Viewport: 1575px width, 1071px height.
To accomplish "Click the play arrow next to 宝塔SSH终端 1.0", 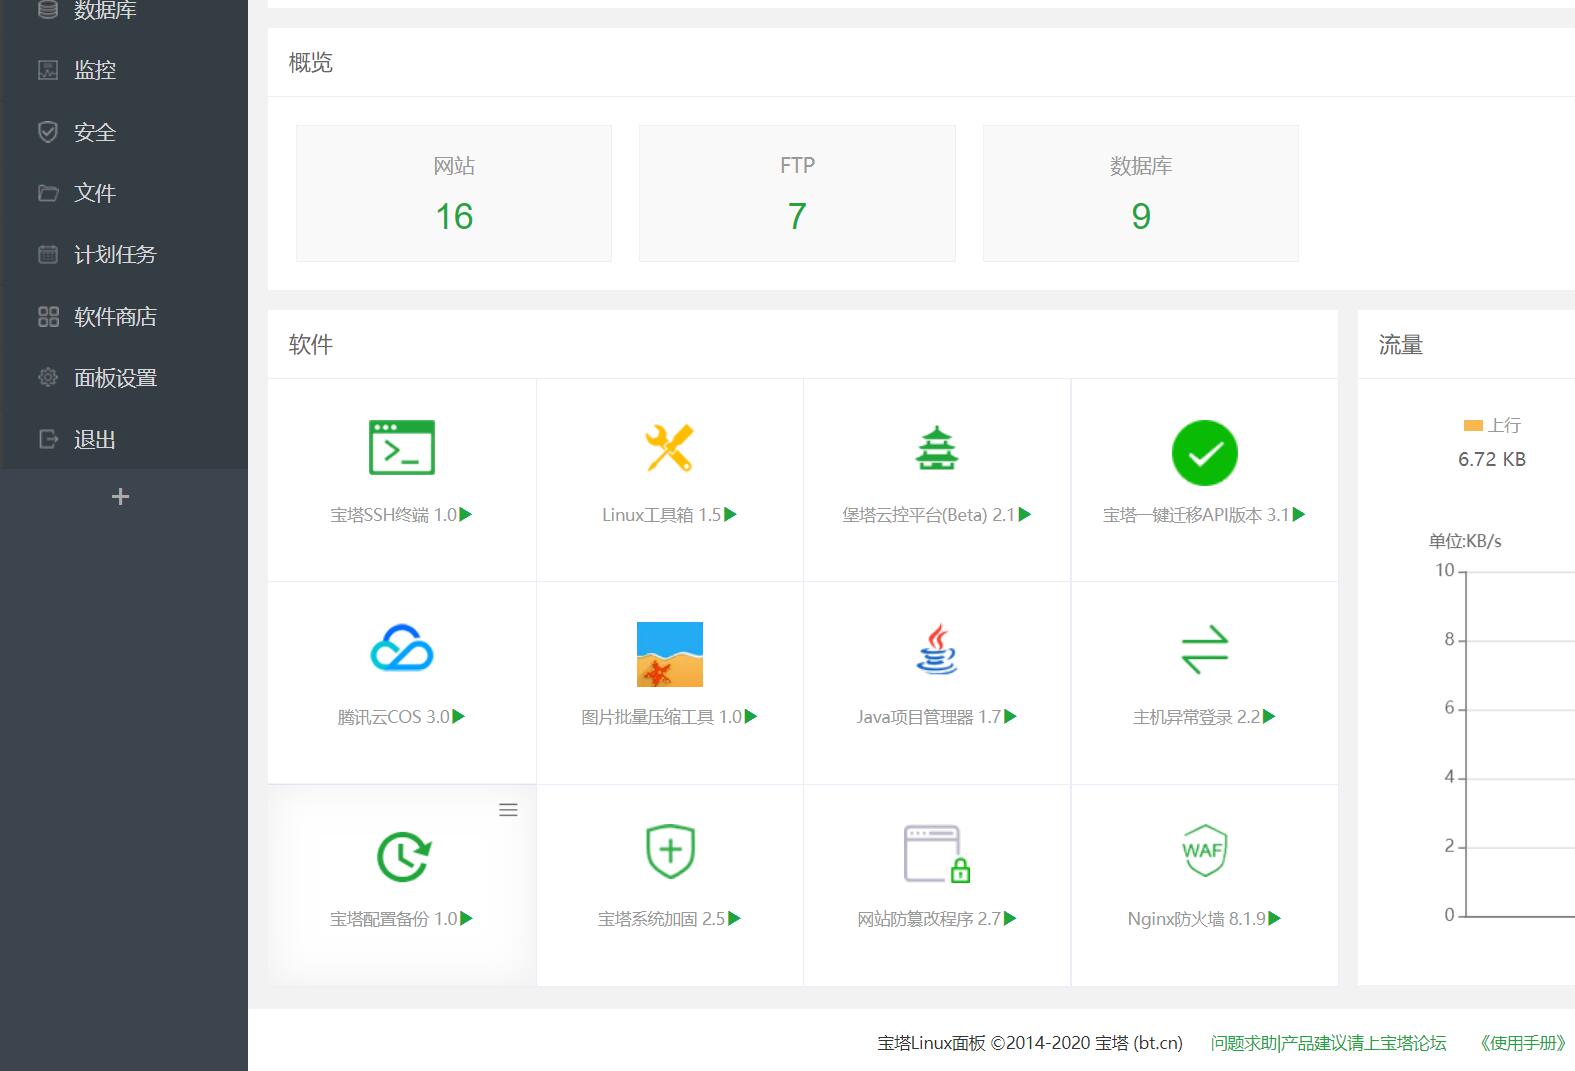I will coord(465,514).
